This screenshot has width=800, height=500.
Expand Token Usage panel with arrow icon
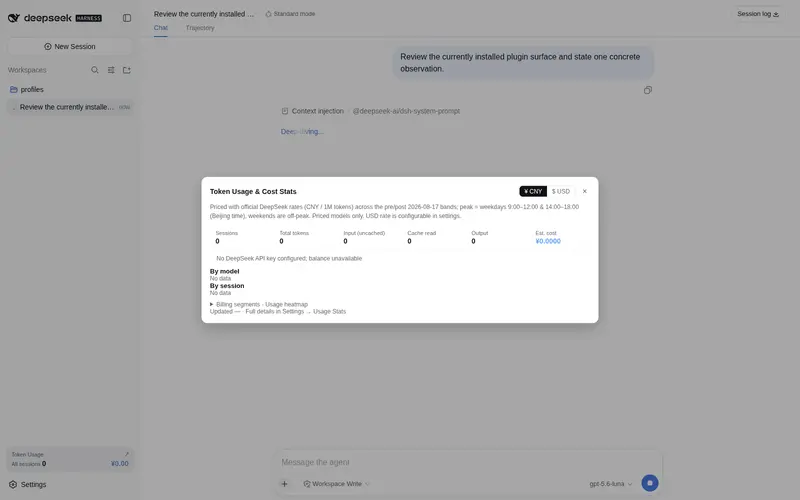click(x=127, y=454)
